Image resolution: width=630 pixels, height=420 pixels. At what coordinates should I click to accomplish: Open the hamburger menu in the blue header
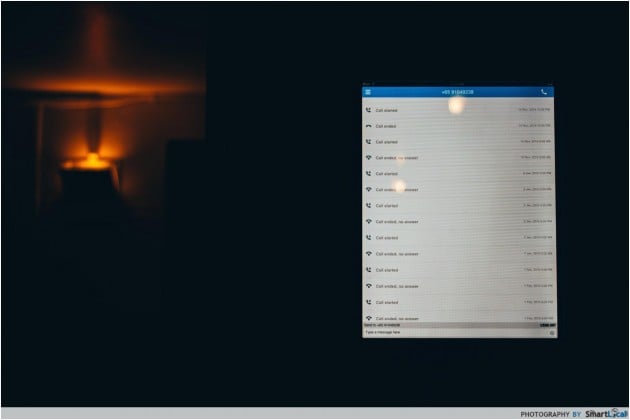click(x=368, y=92)
